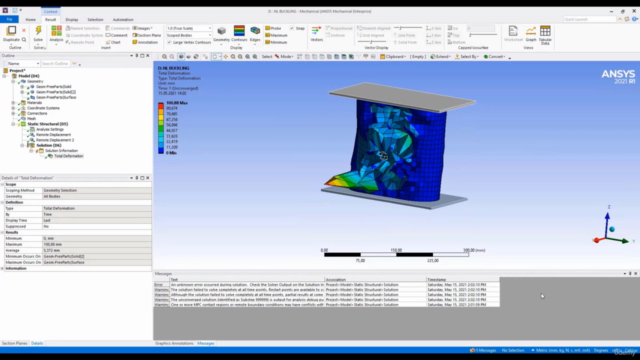Select Remote Displacement 2 tree item

[x=55, y=140]
